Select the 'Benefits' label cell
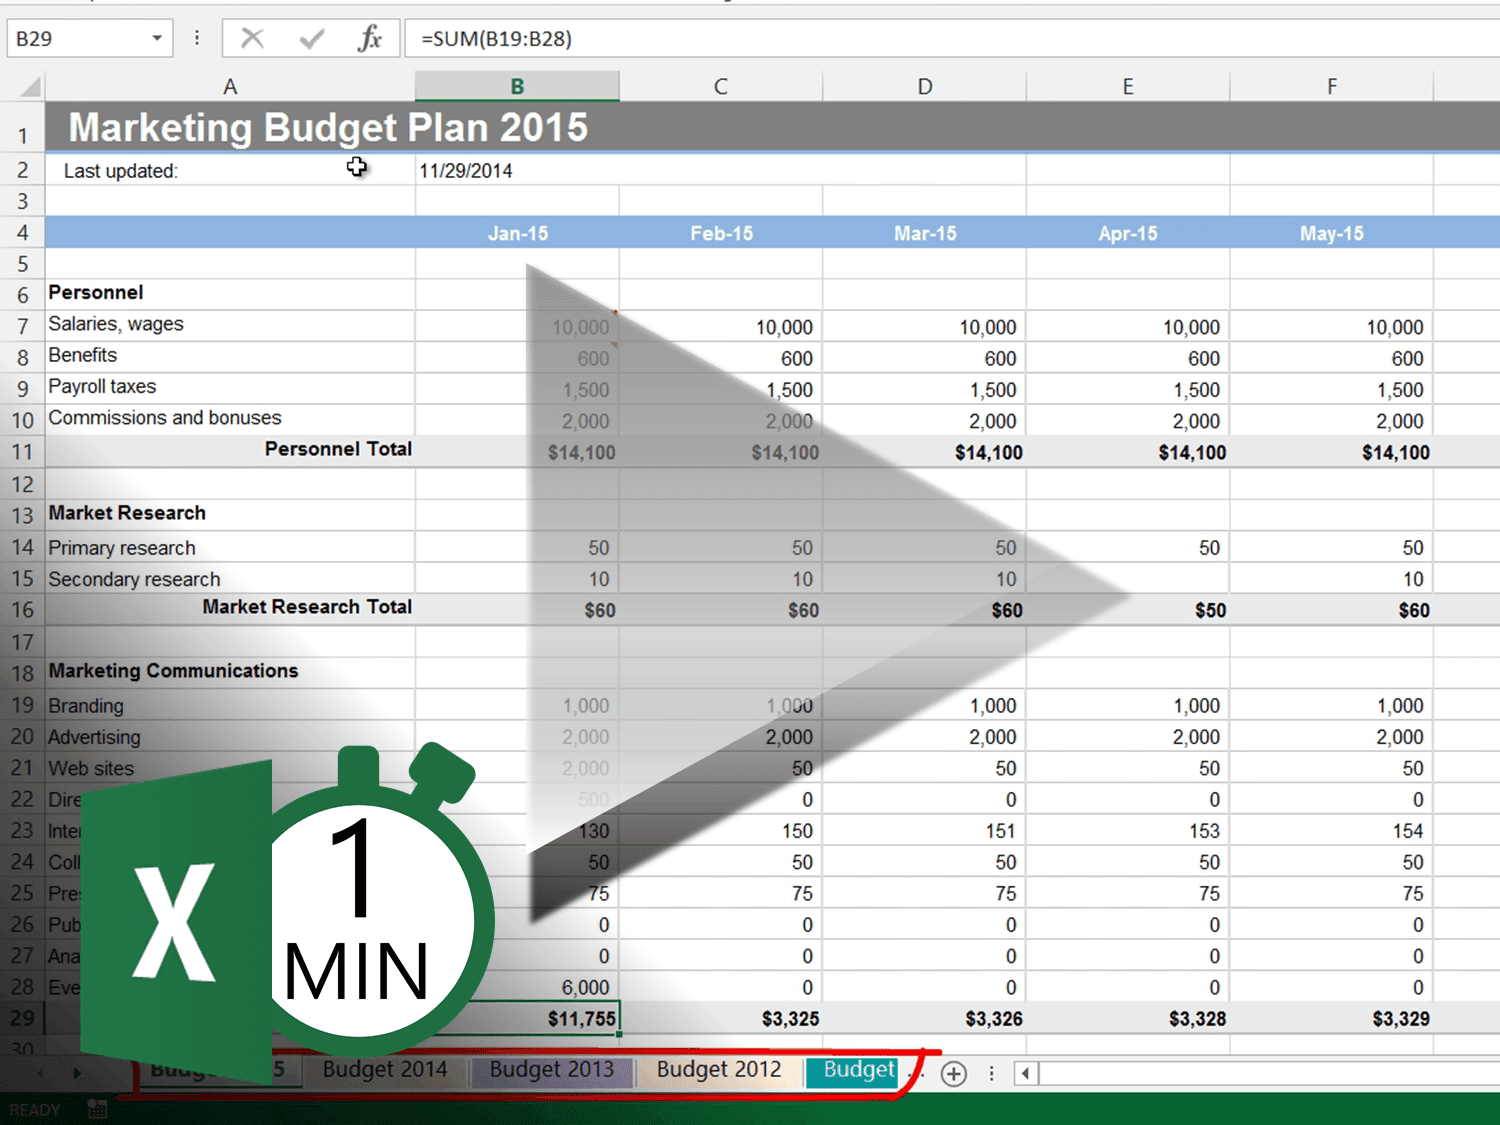Screen dimensions: 1500x1125 [230, 356]
